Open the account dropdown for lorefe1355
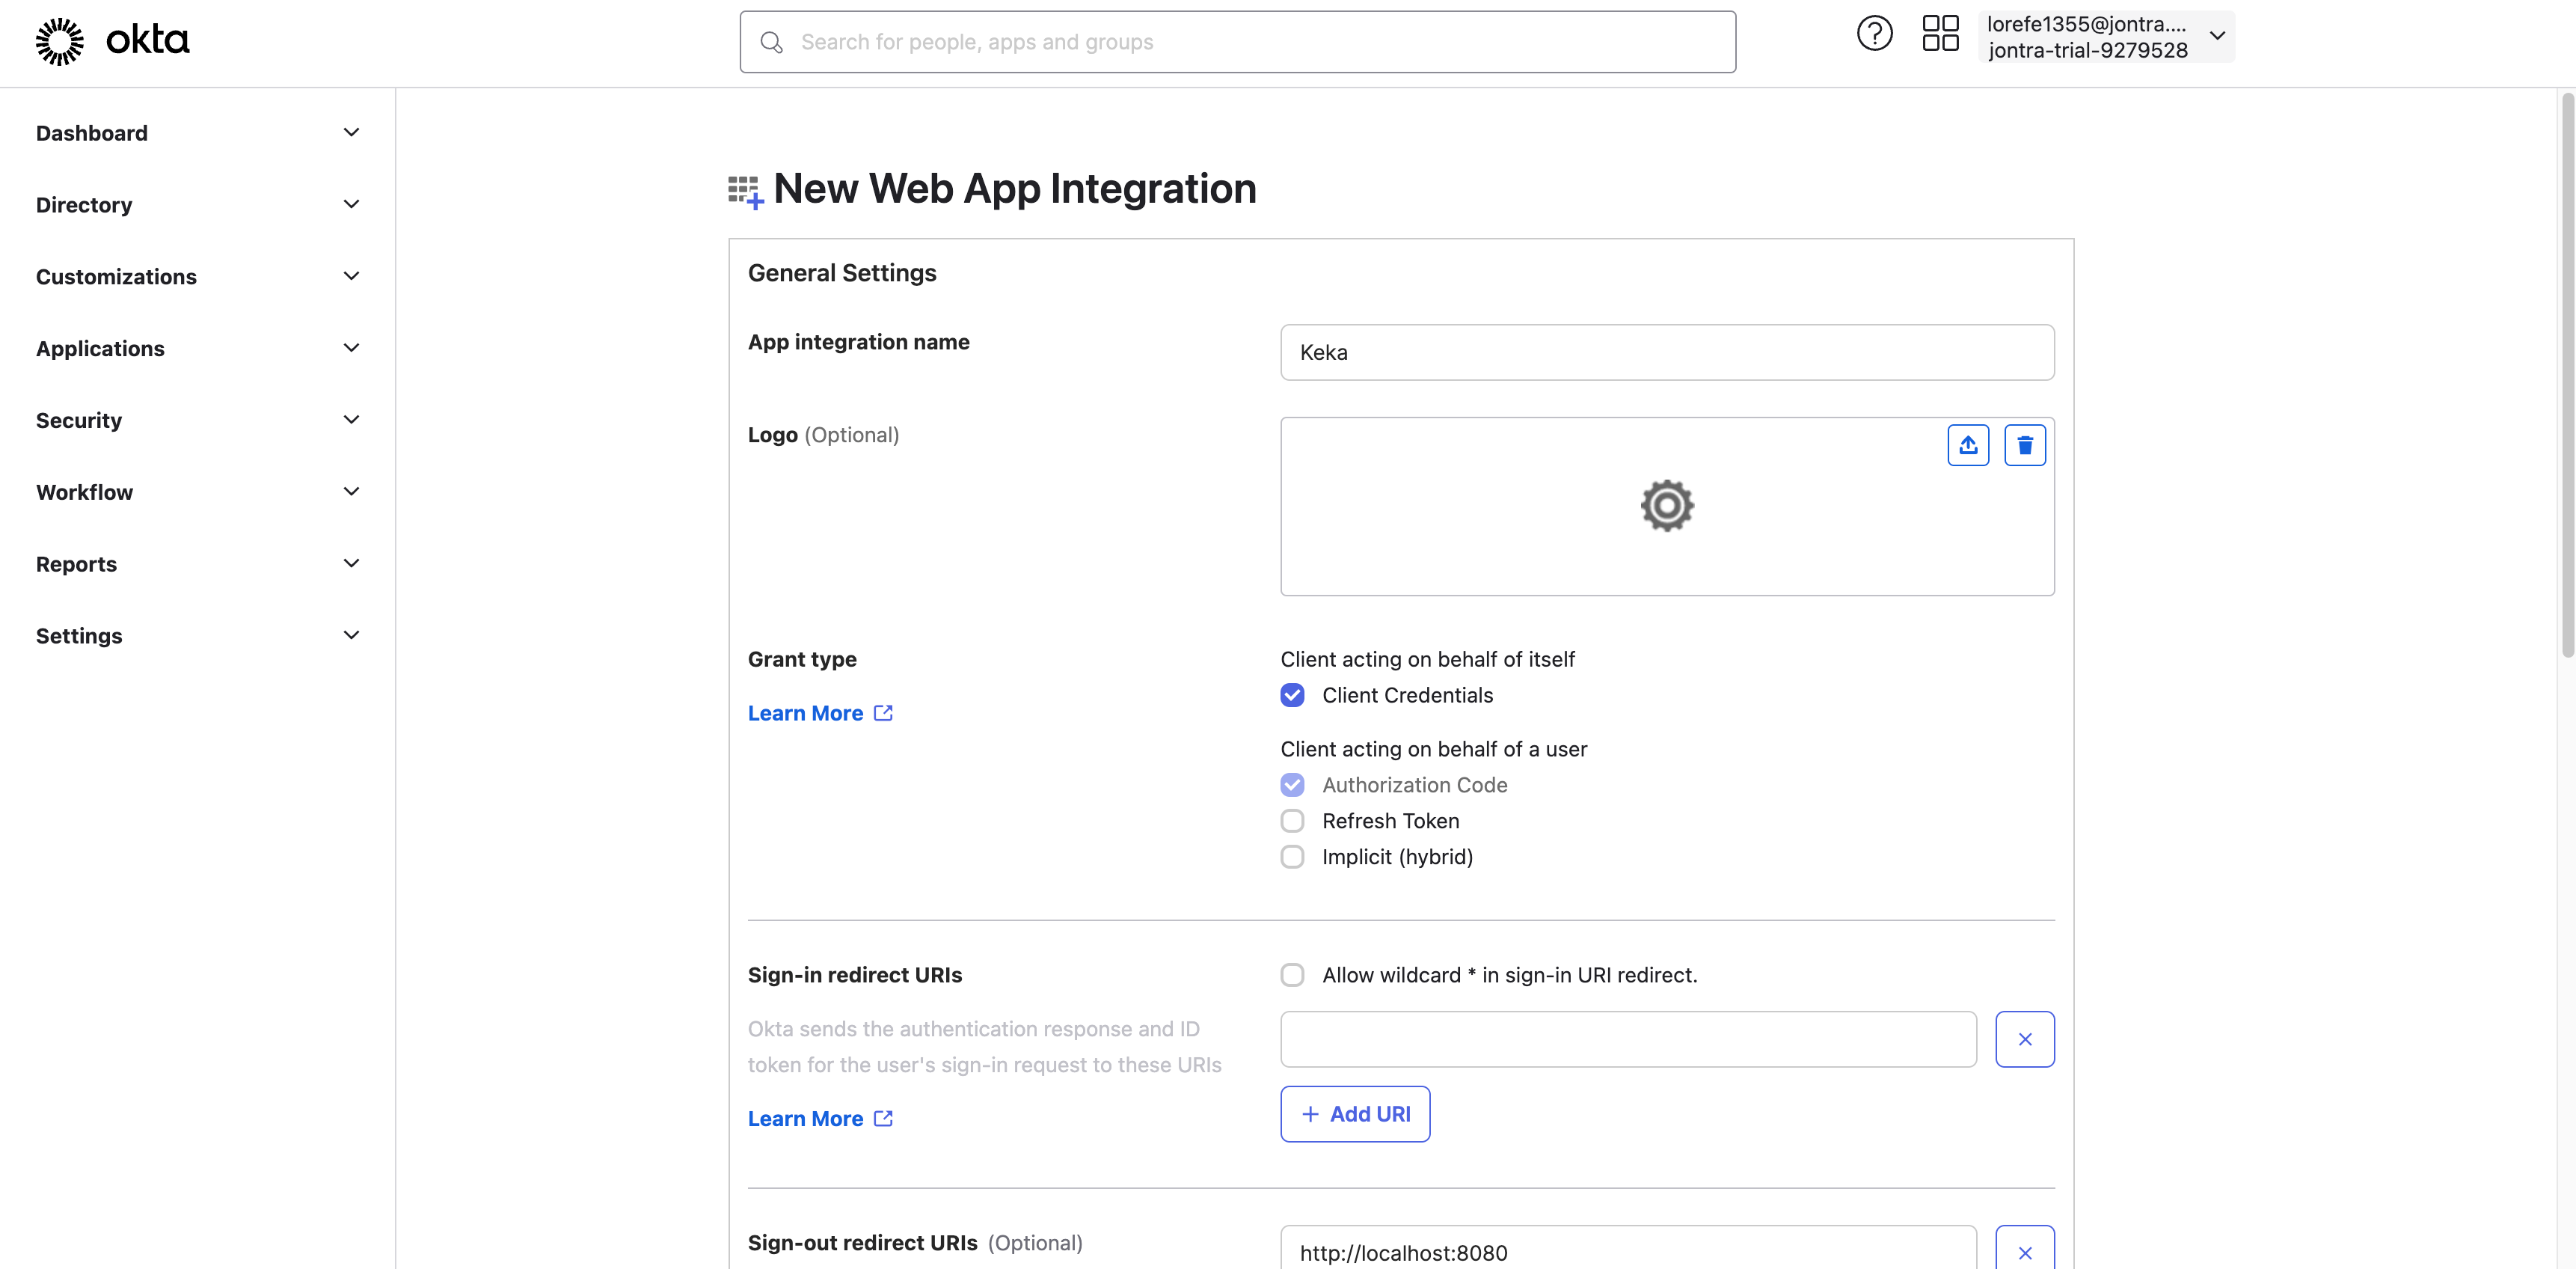 coord(2105,37)
